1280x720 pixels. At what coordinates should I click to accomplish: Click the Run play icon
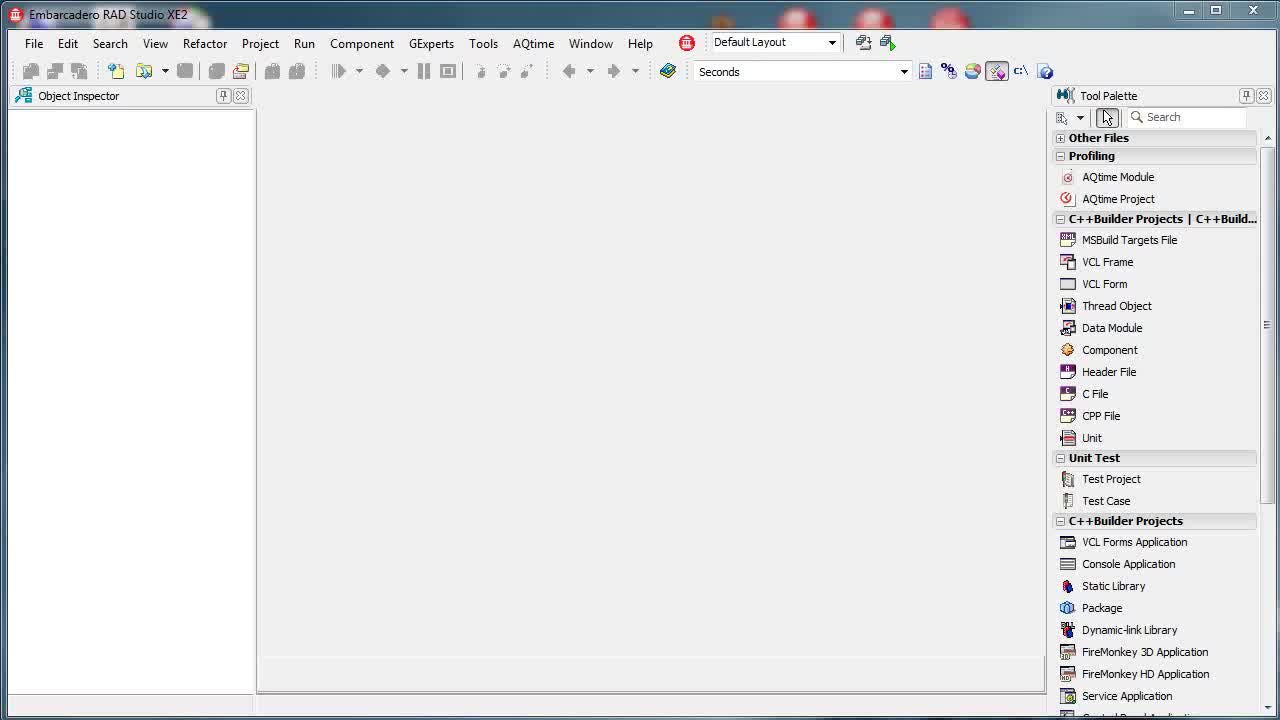(339, 71)
